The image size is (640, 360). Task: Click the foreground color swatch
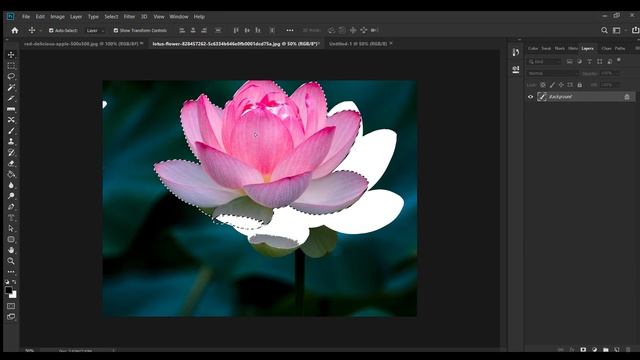pos(9,290)
